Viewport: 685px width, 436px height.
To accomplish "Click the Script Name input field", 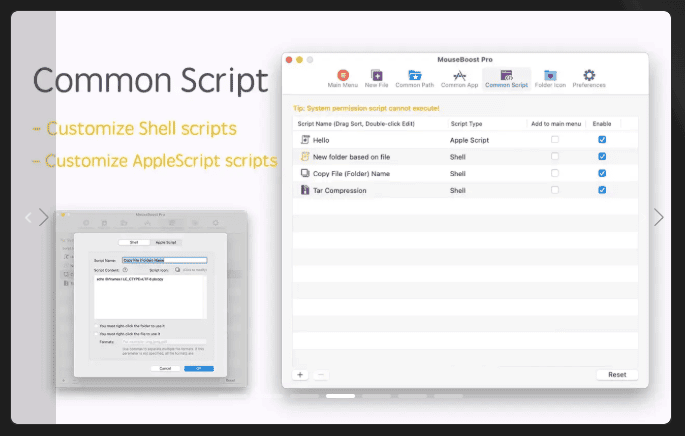I will [164, 260].
